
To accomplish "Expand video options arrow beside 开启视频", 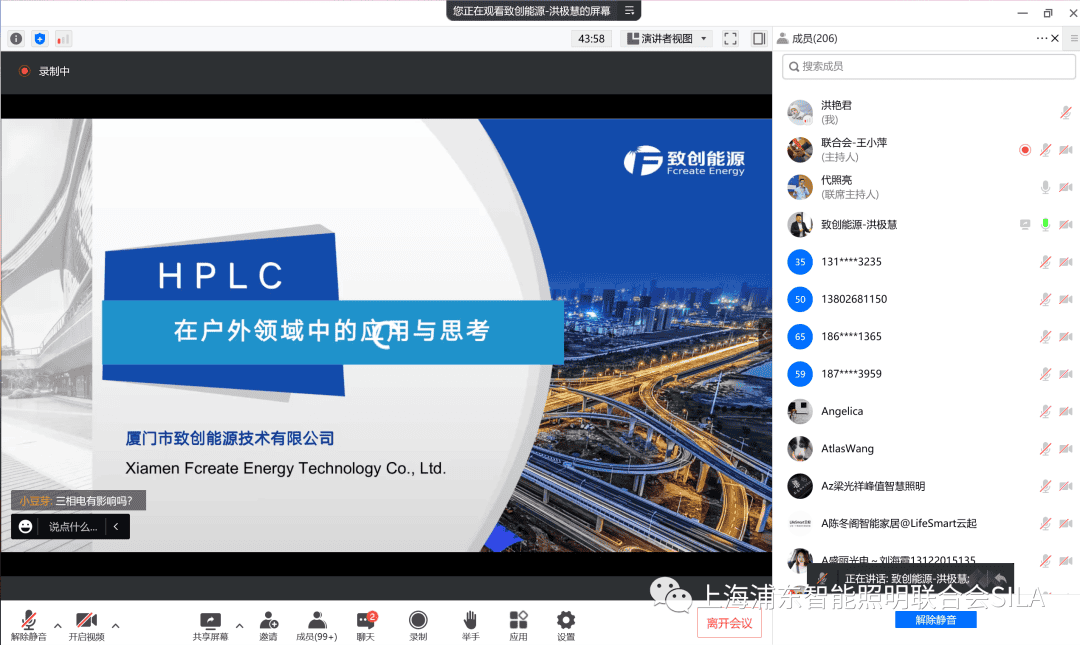I will [x=115, y=626].
